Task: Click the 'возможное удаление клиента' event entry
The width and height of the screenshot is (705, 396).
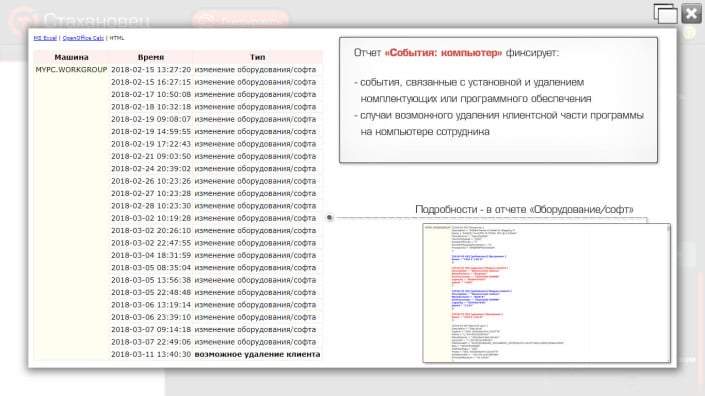Action: [x=257, y=354]
